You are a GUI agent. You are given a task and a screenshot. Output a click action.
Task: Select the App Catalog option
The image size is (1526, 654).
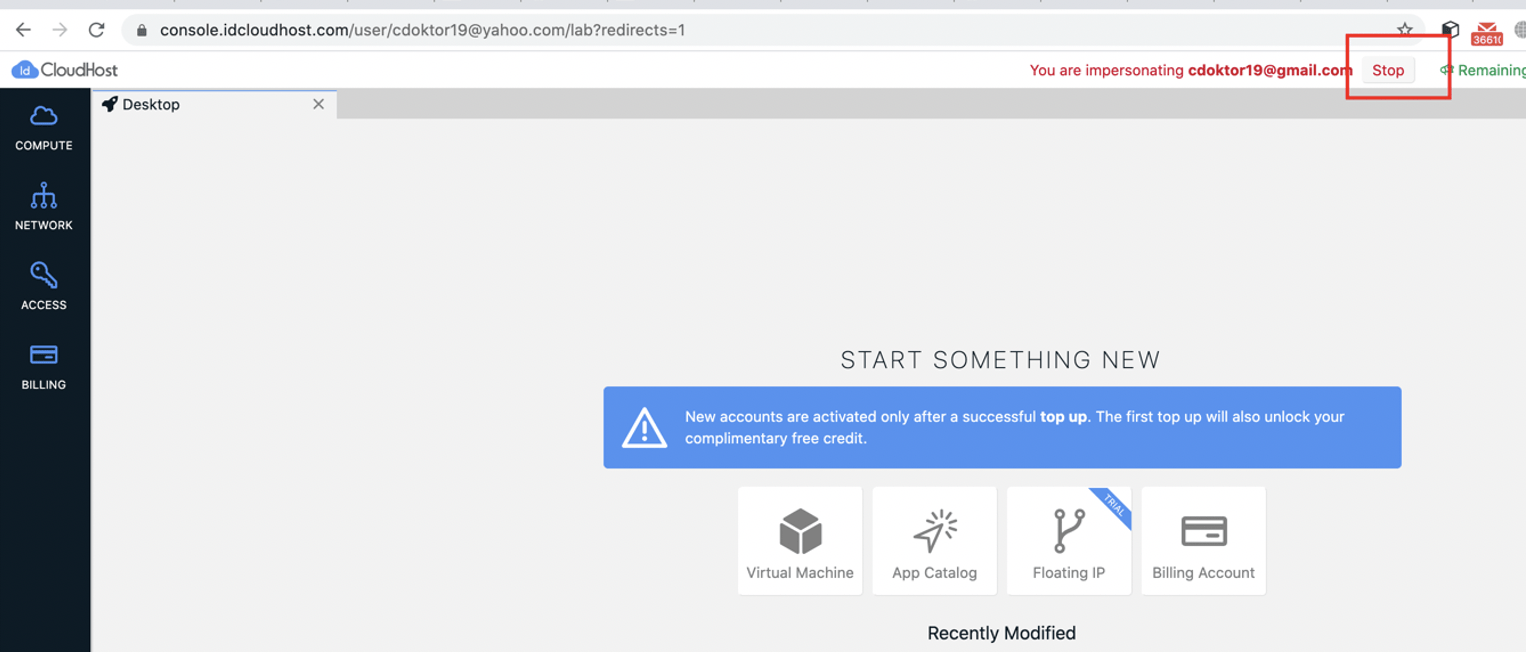[934, 540]
